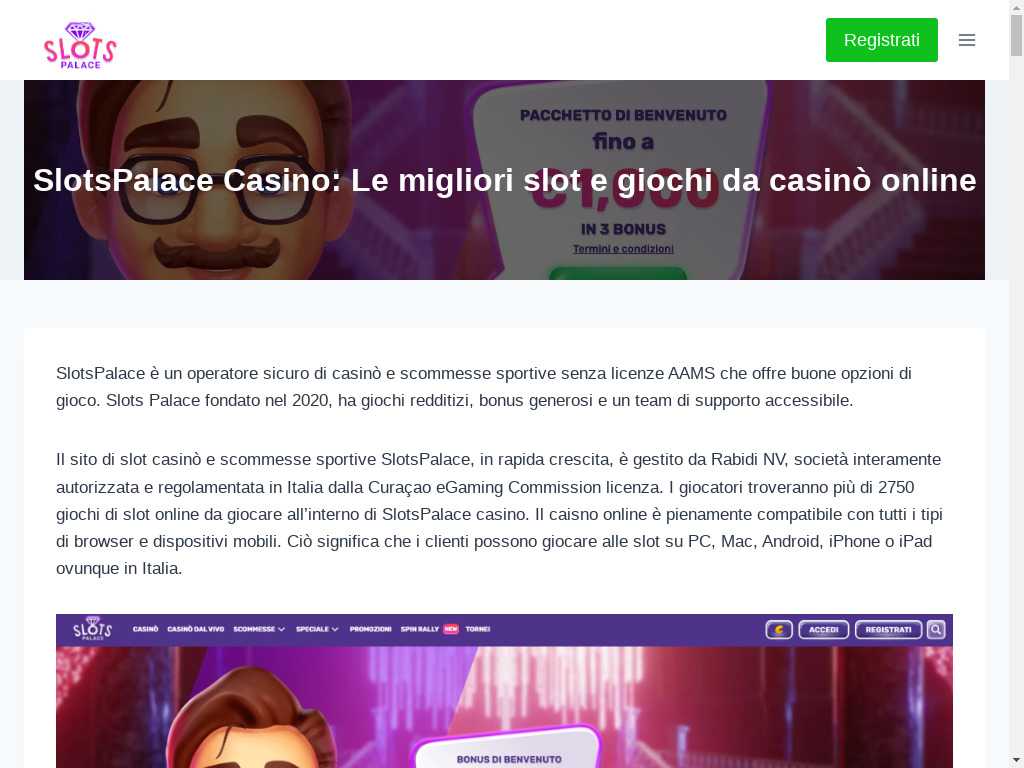Open the hamburger menu icon
1024x768 pixels.
coord(967,40)
